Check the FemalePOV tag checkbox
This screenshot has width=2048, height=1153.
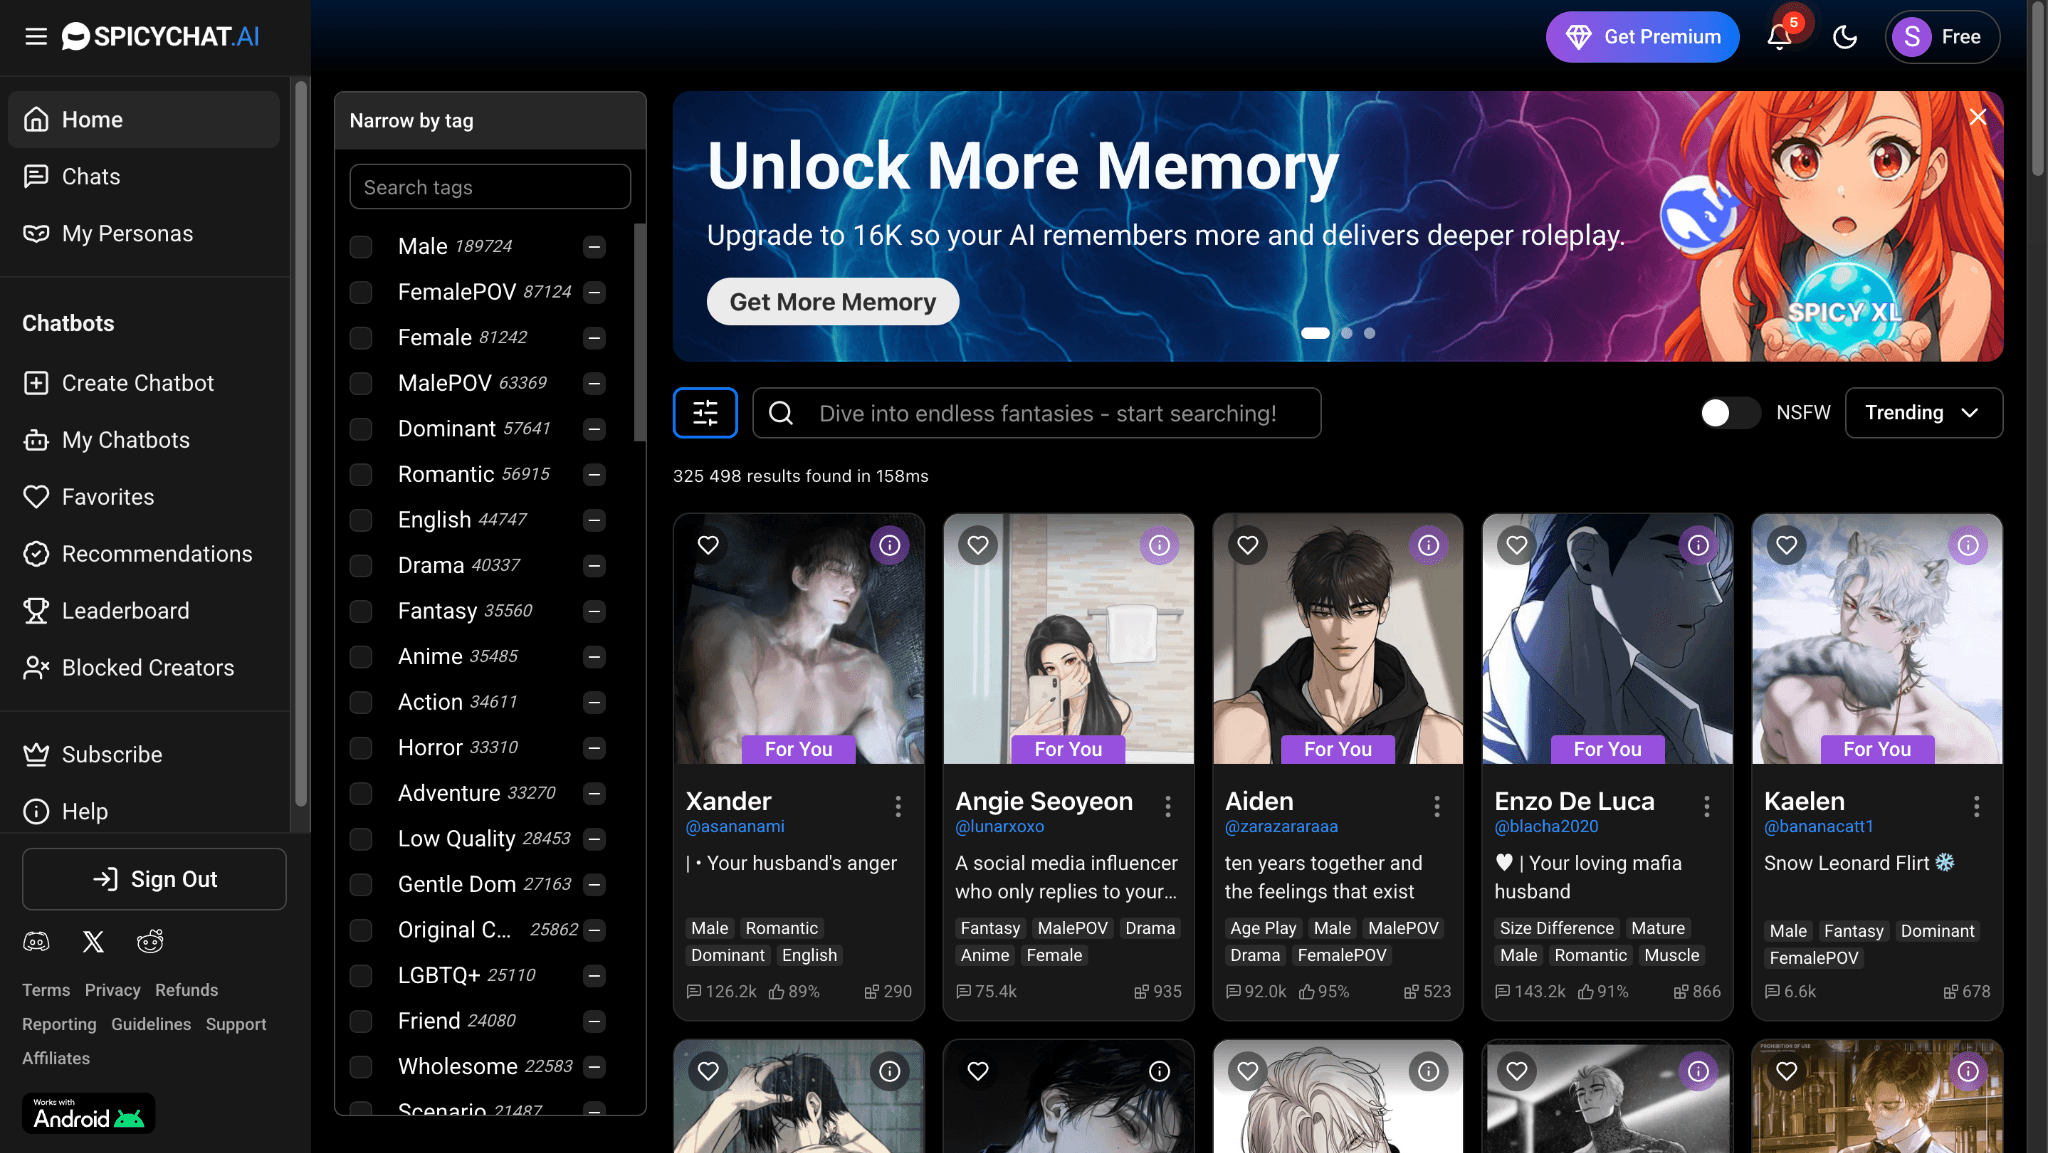click(x=361, y=292)
